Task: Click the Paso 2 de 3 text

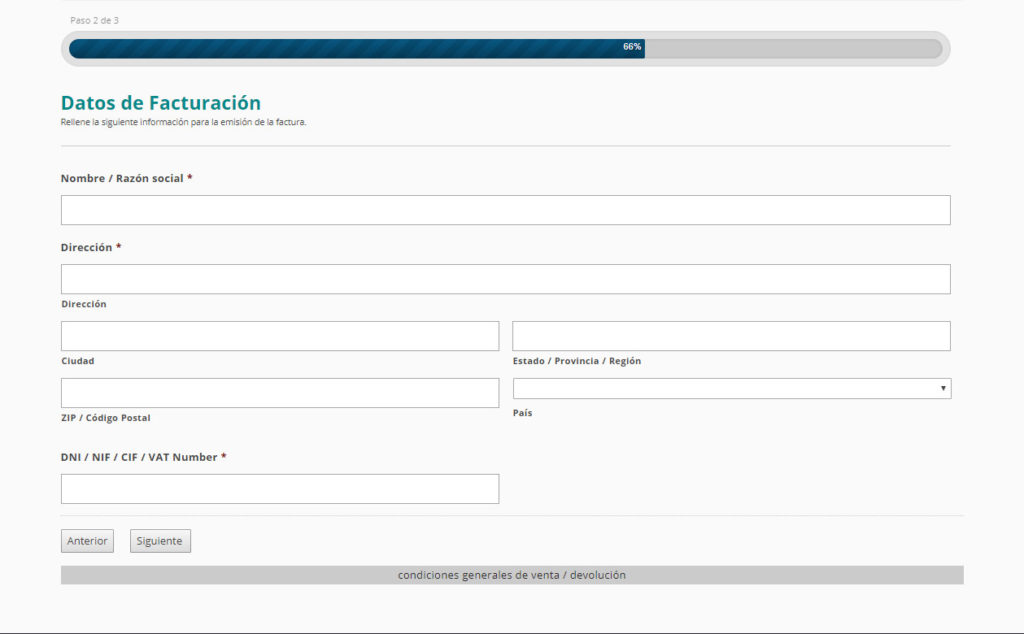Action: (95, 20)
